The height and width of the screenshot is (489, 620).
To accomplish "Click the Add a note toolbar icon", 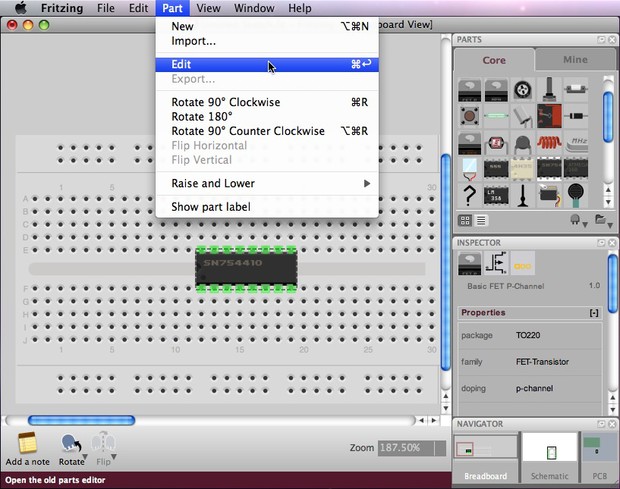I will 27,443.
